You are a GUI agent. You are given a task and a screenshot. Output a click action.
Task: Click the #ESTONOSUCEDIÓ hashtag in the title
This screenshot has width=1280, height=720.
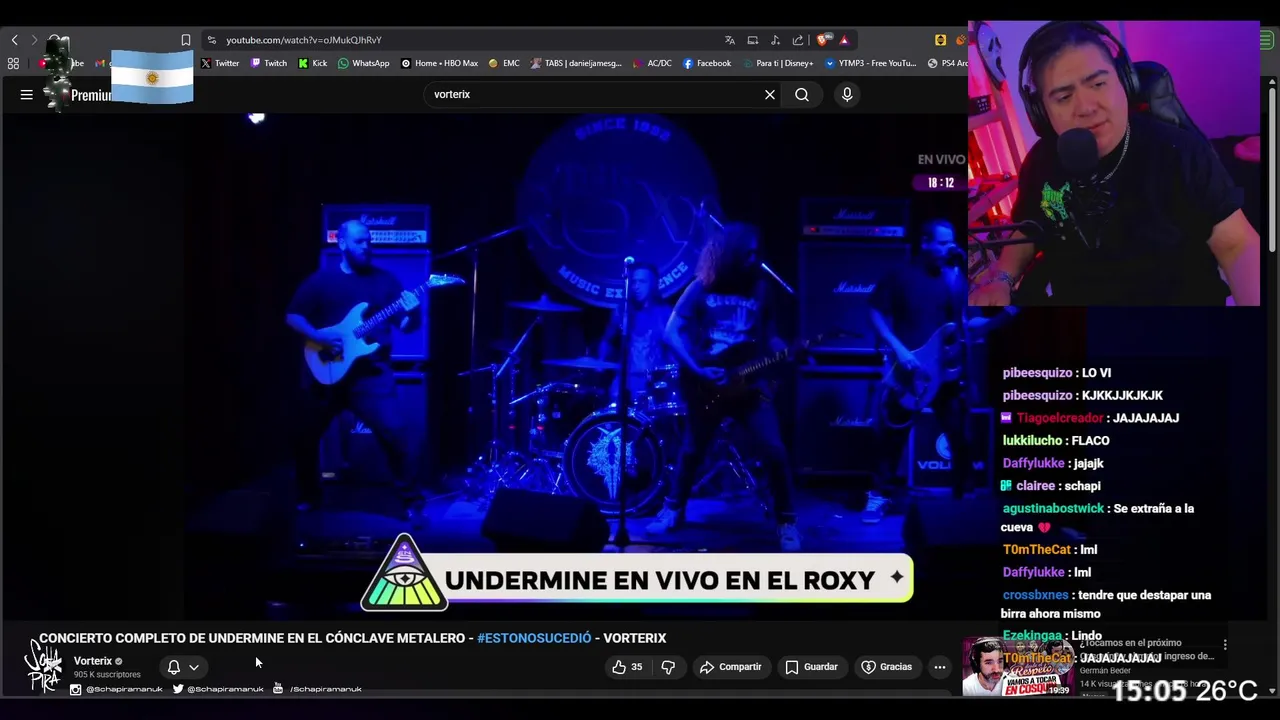[x=534, y=638]
